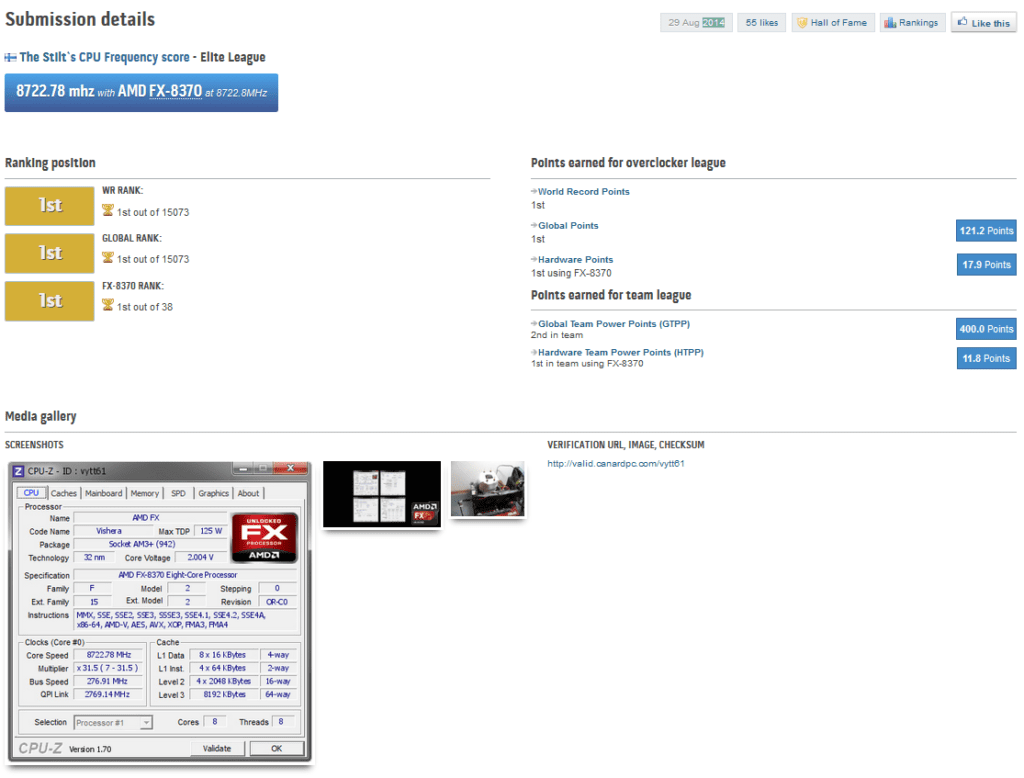
Task: Click the Max TDP value 125 W
Action: click(211, 531)
